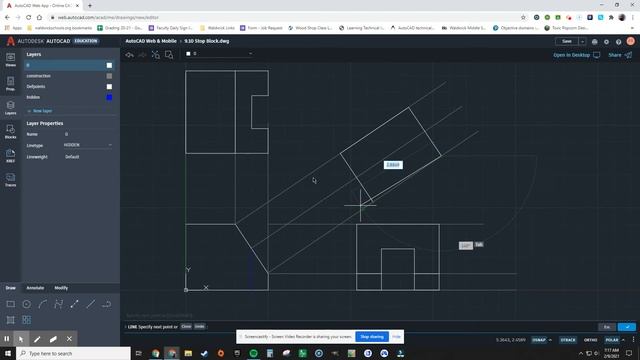Switch to the Draw tab

(11, 288)
